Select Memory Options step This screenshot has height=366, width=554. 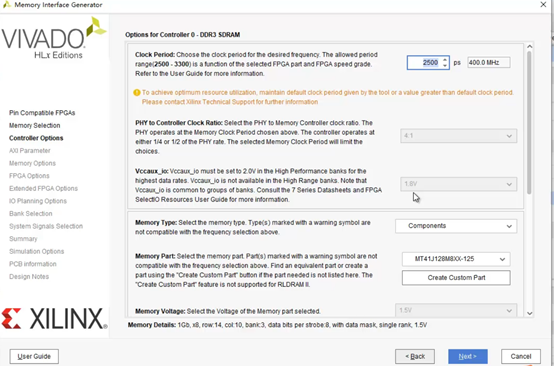[x=33, y=163]
